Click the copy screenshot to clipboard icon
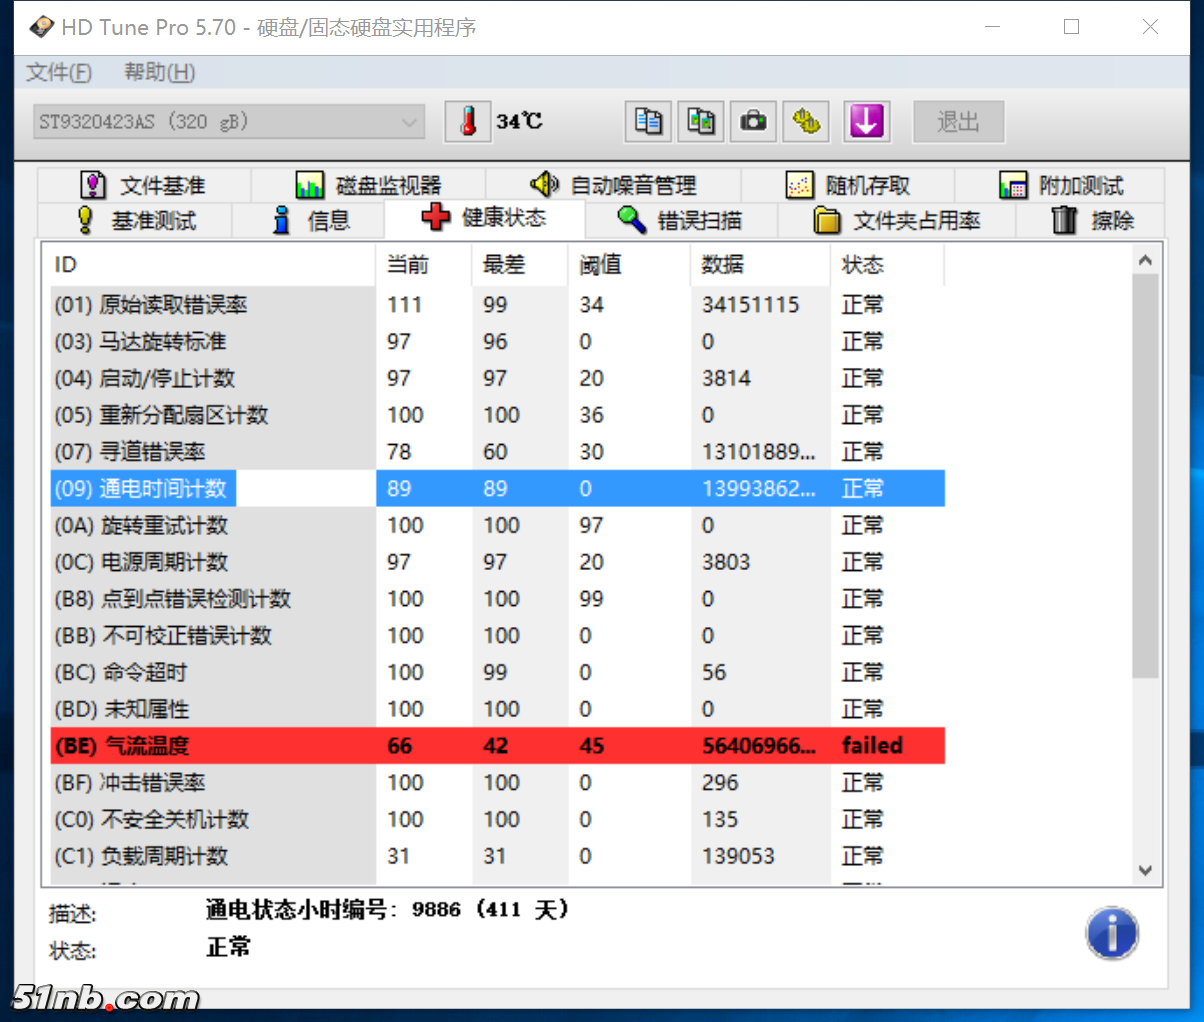The image size is (1204, 1022). click(x=701, y=121)
